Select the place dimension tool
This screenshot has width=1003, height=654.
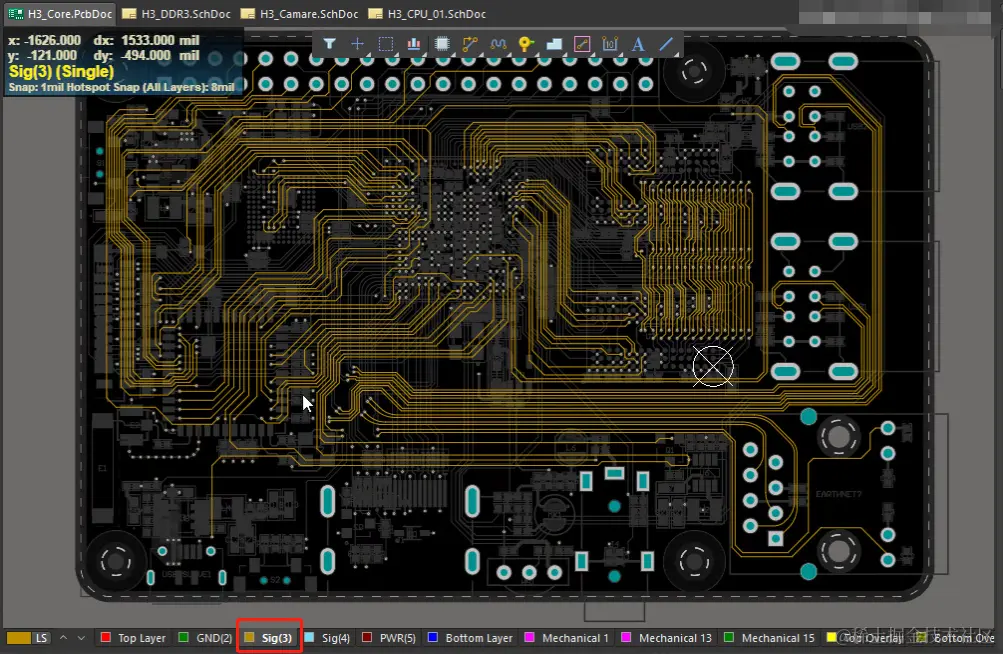pyautogui.click(x=610, y=44)
